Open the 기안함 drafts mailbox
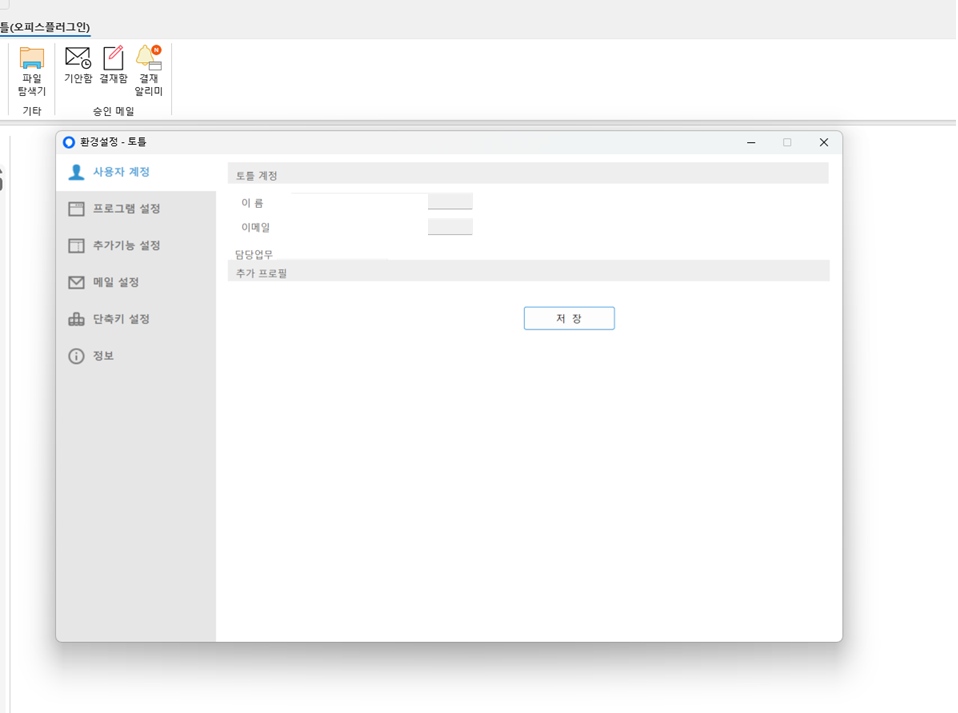Image resolution: width=958 pixels, height=713 pixels. pos(78,65)
